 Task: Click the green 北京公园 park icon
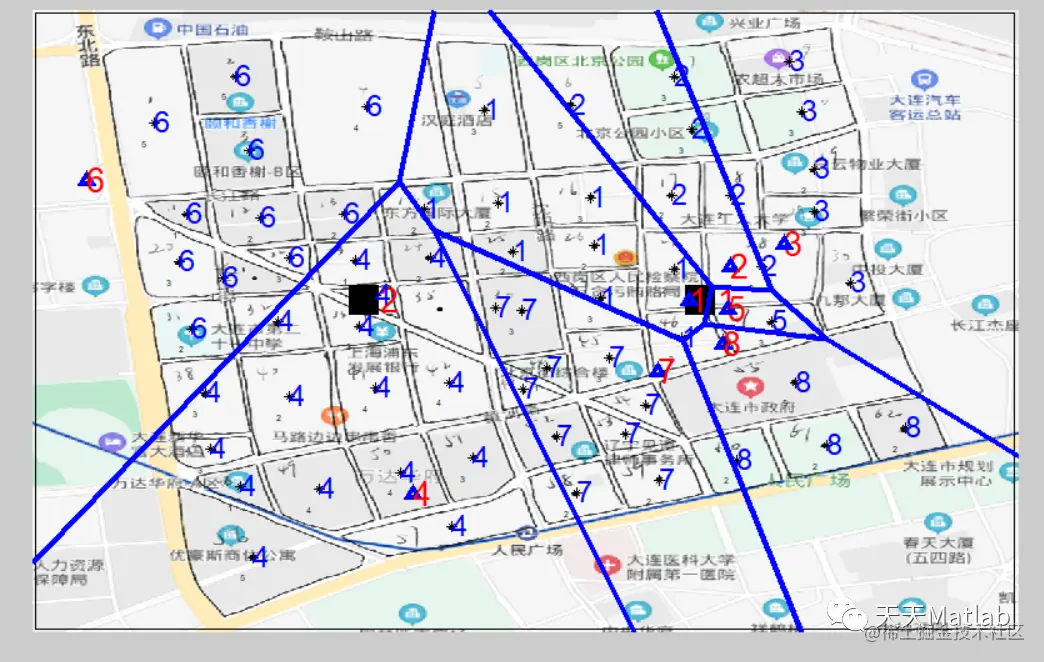[x=661, y=60]
